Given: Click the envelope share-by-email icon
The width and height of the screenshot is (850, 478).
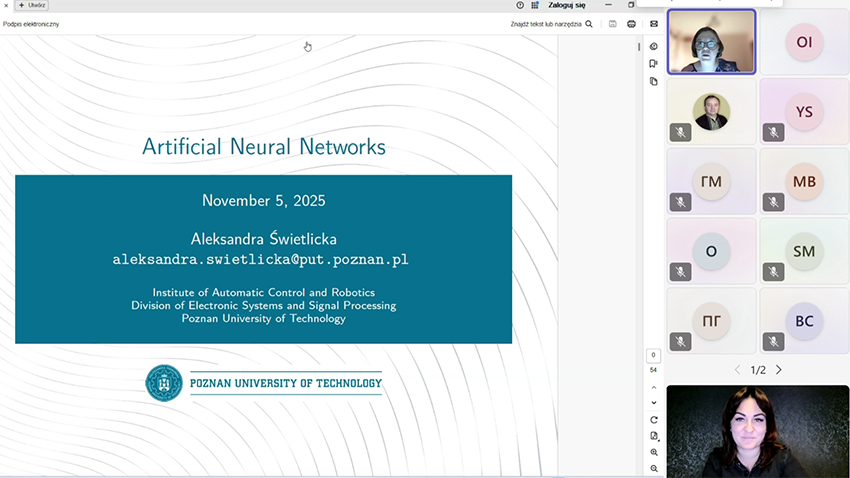Looking at the screenshot, I should click(654, 24).
